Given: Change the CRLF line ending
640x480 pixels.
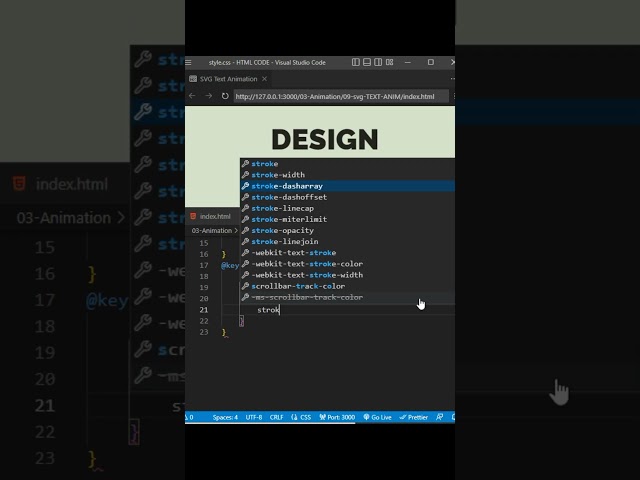Looking at the screenshot, I should tap(276, 417).
